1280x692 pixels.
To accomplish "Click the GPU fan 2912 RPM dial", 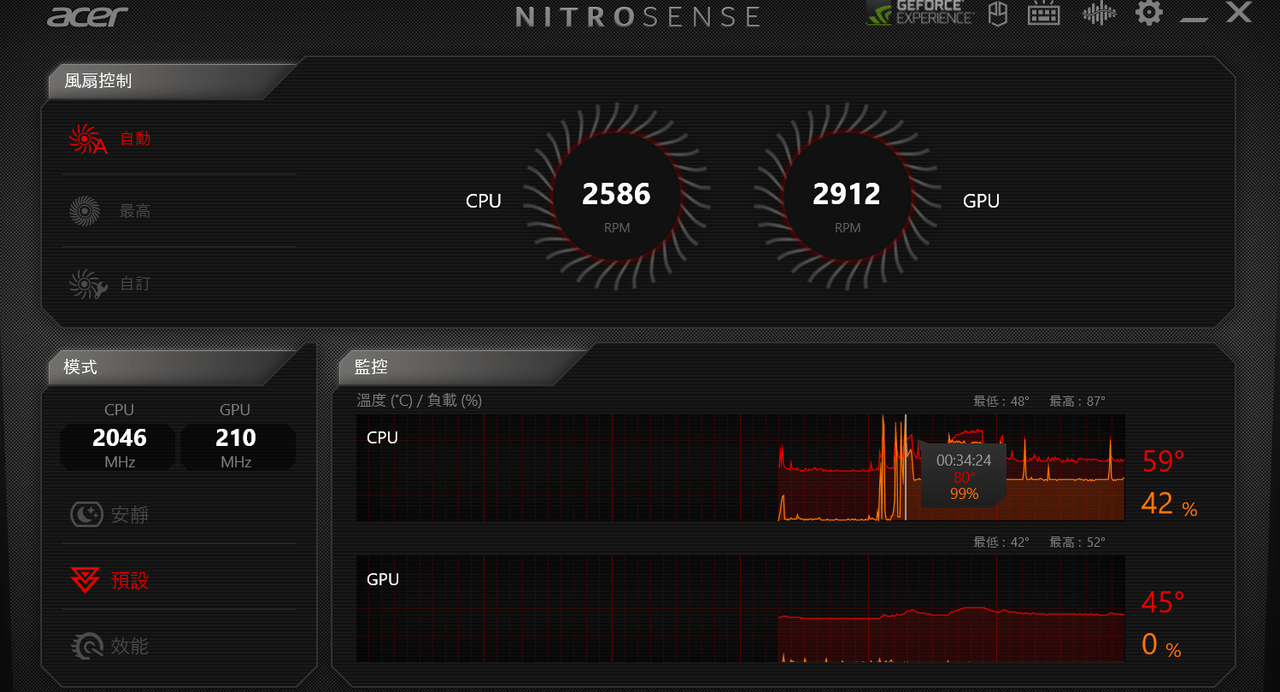I will click(x=847, y=199).
